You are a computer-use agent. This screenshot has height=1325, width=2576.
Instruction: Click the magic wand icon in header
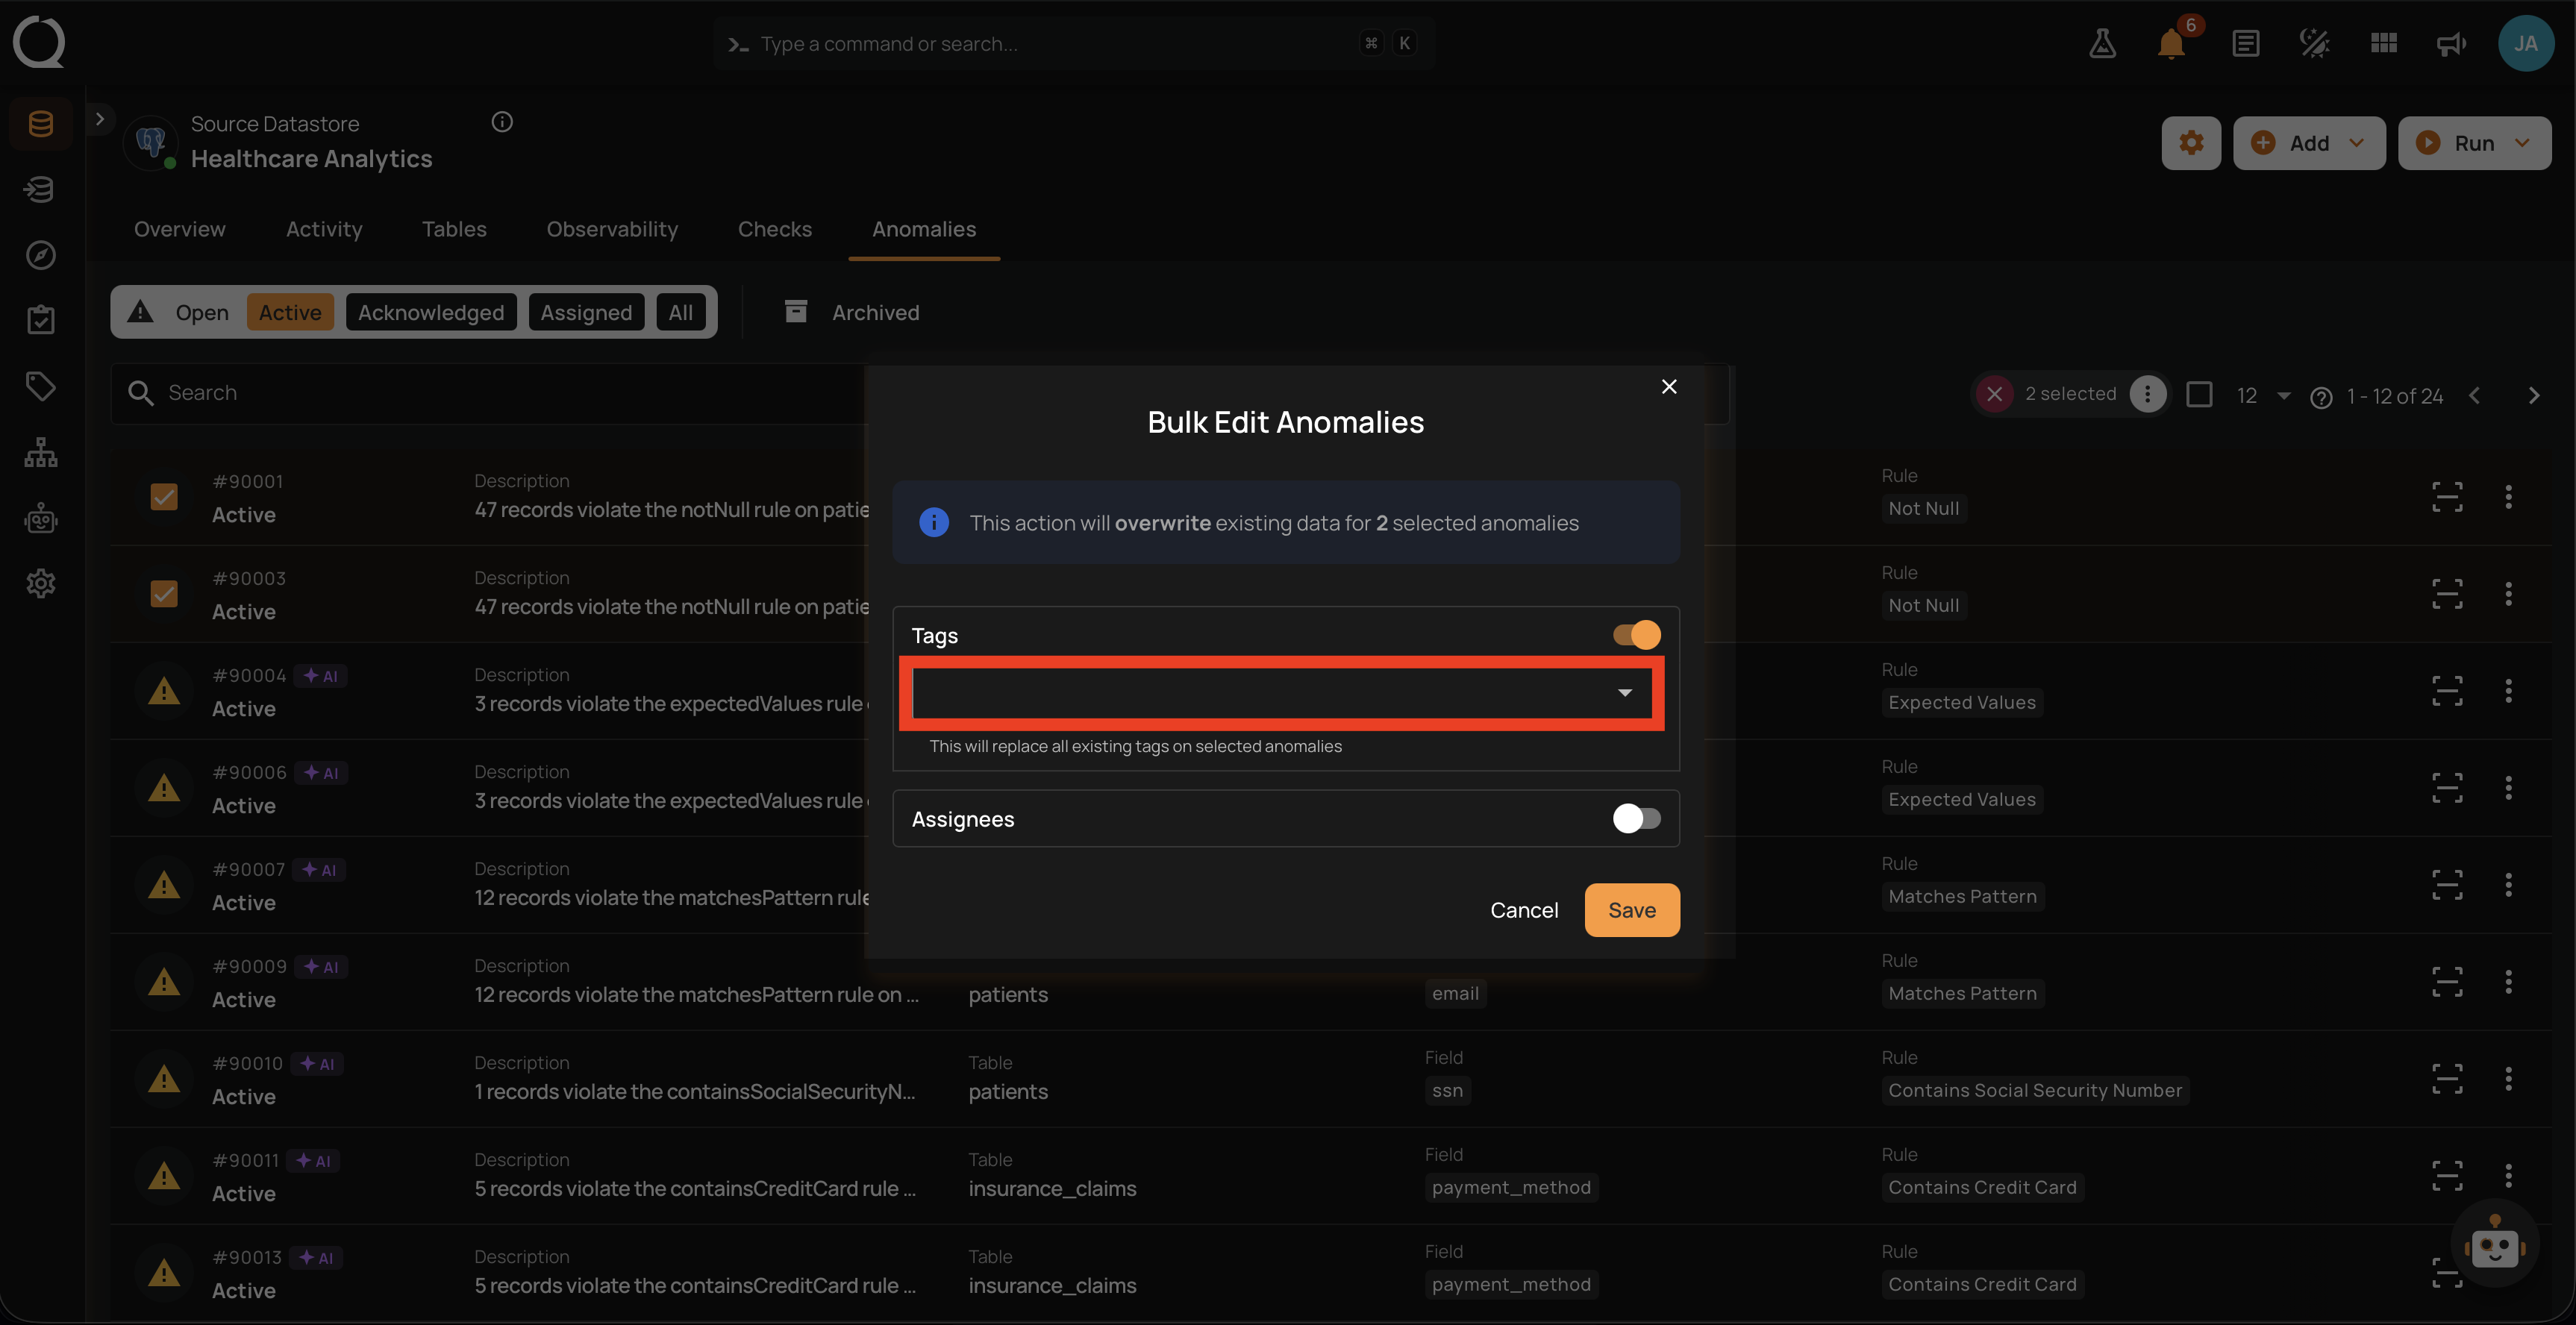pos(2314,43)
